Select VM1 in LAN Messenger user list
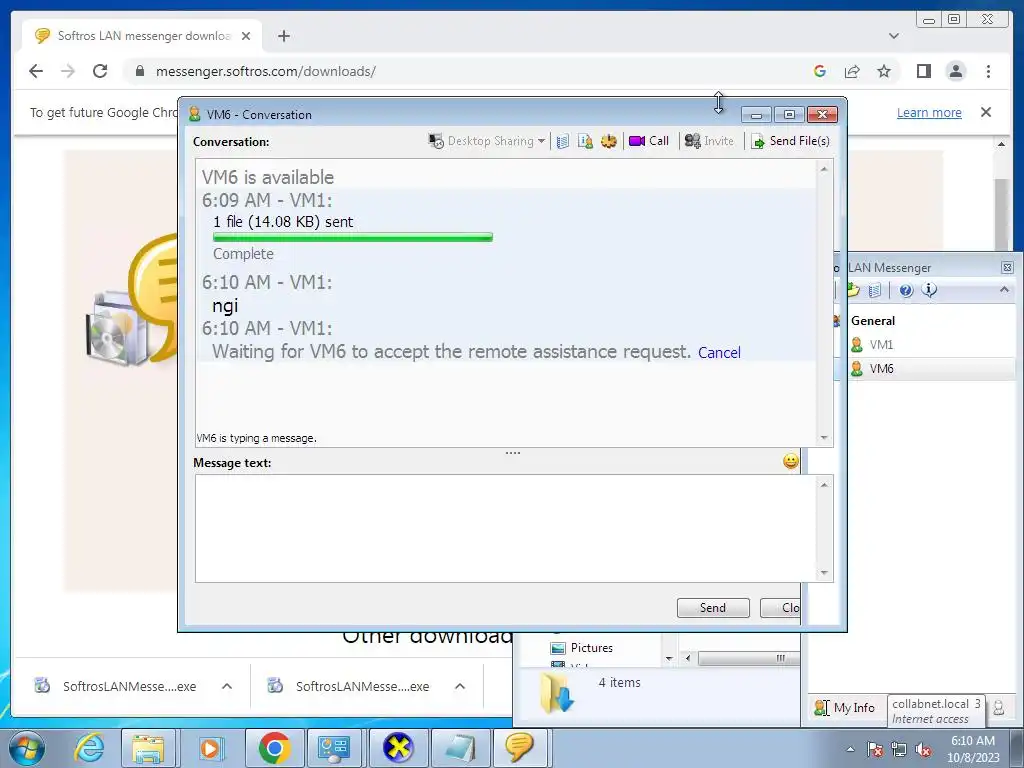 pyautogui.click(x=881, y=345)
